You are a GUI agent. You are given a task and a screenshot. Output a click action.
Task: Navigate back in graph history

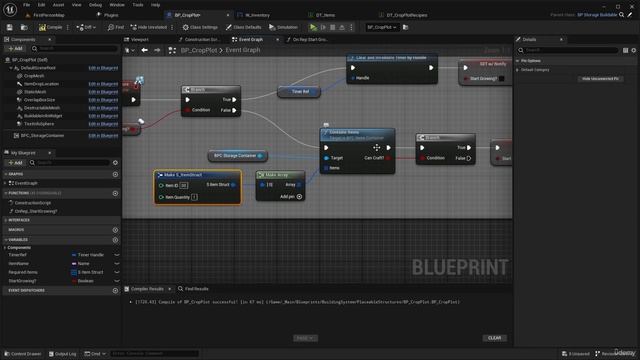[144, 50]
